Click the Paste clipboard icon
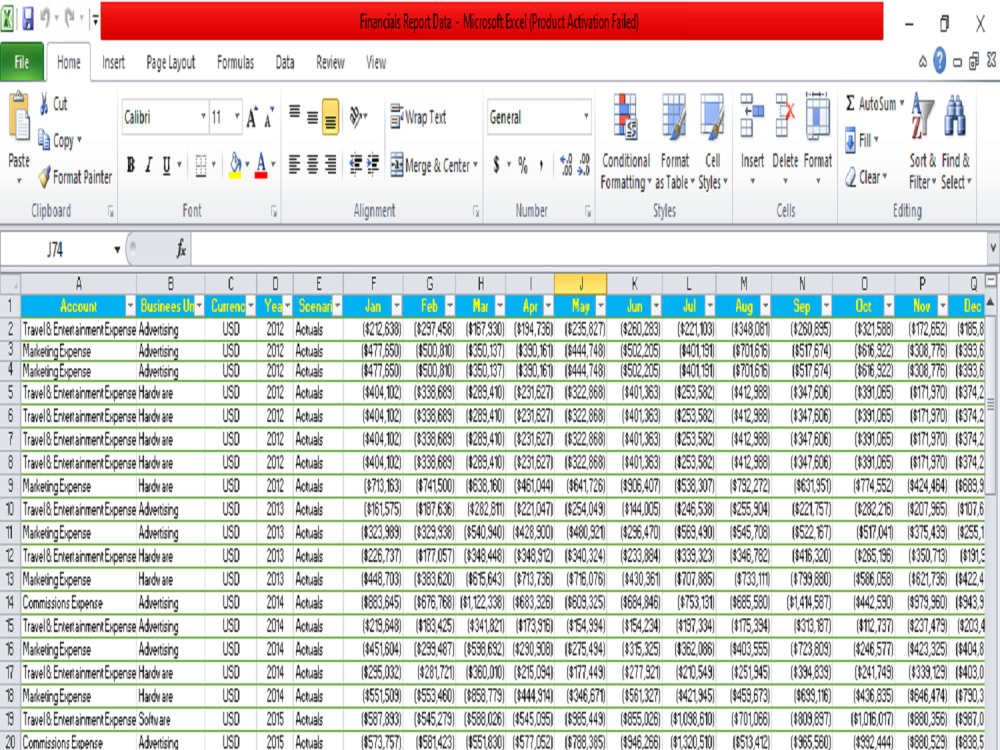This screenshot has width=1000, height=750. 18,117
